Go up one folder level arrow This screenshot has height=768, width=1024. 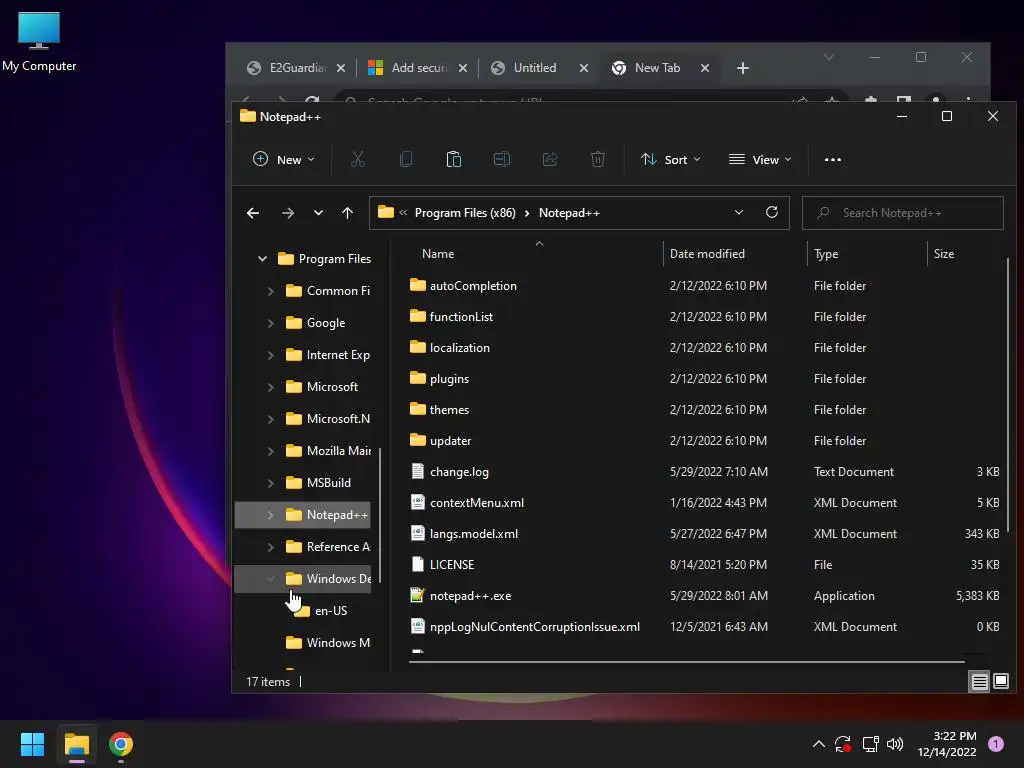347,213
